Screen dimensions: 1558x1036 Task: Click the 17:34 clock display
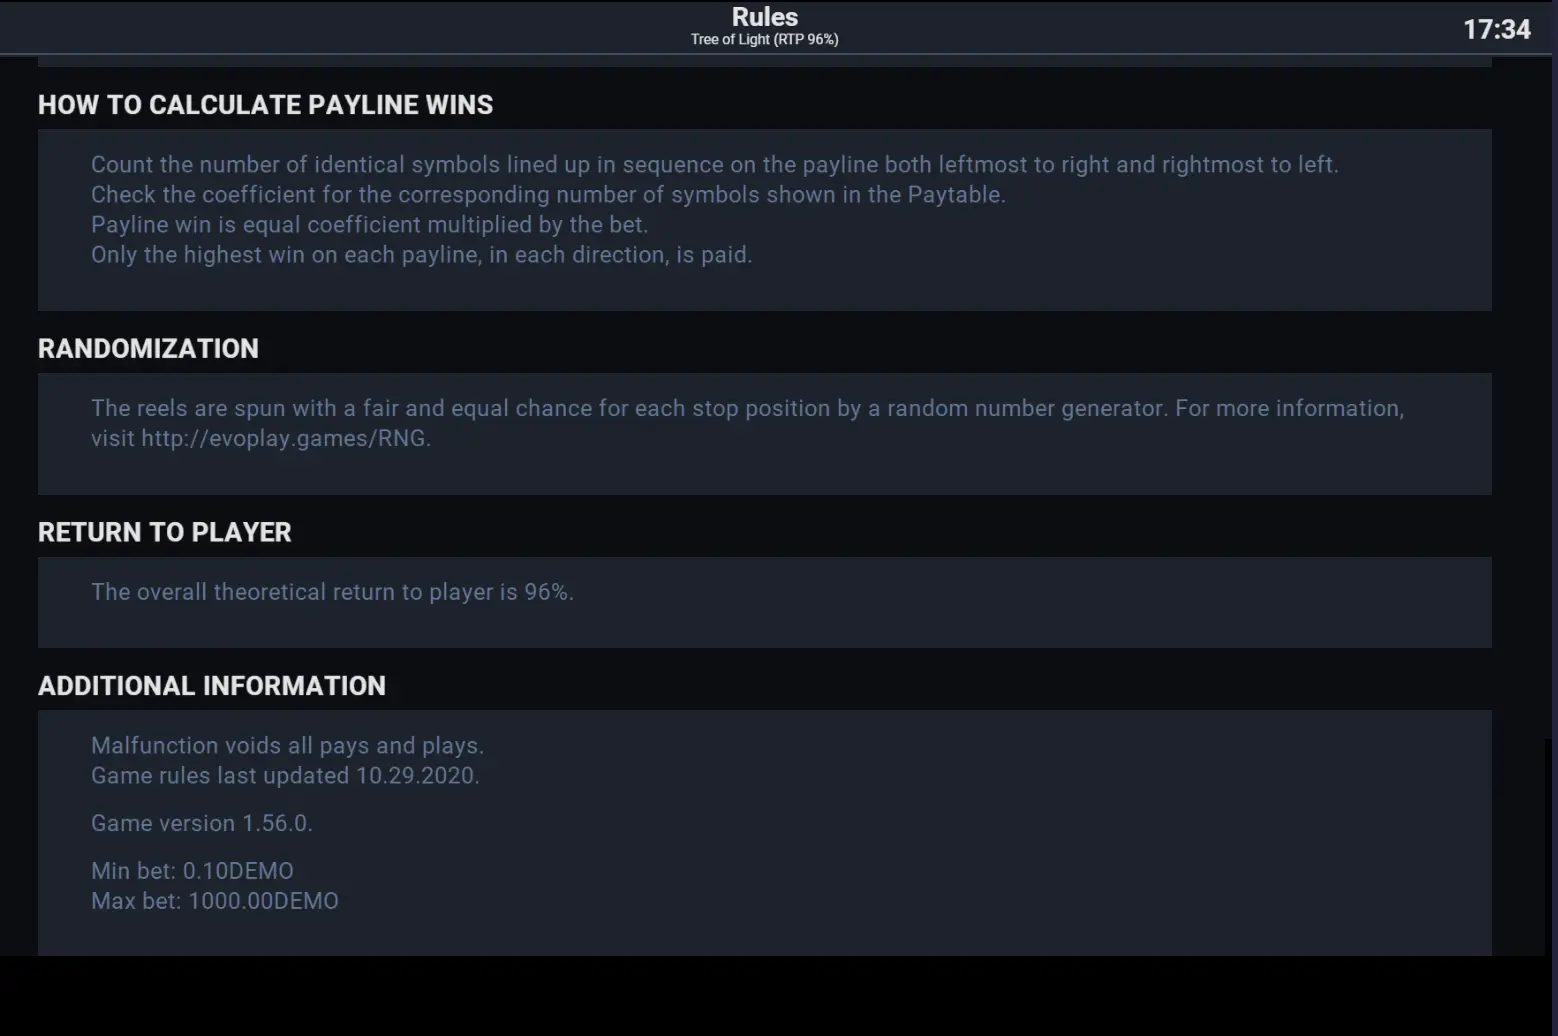coord(1497,29)
